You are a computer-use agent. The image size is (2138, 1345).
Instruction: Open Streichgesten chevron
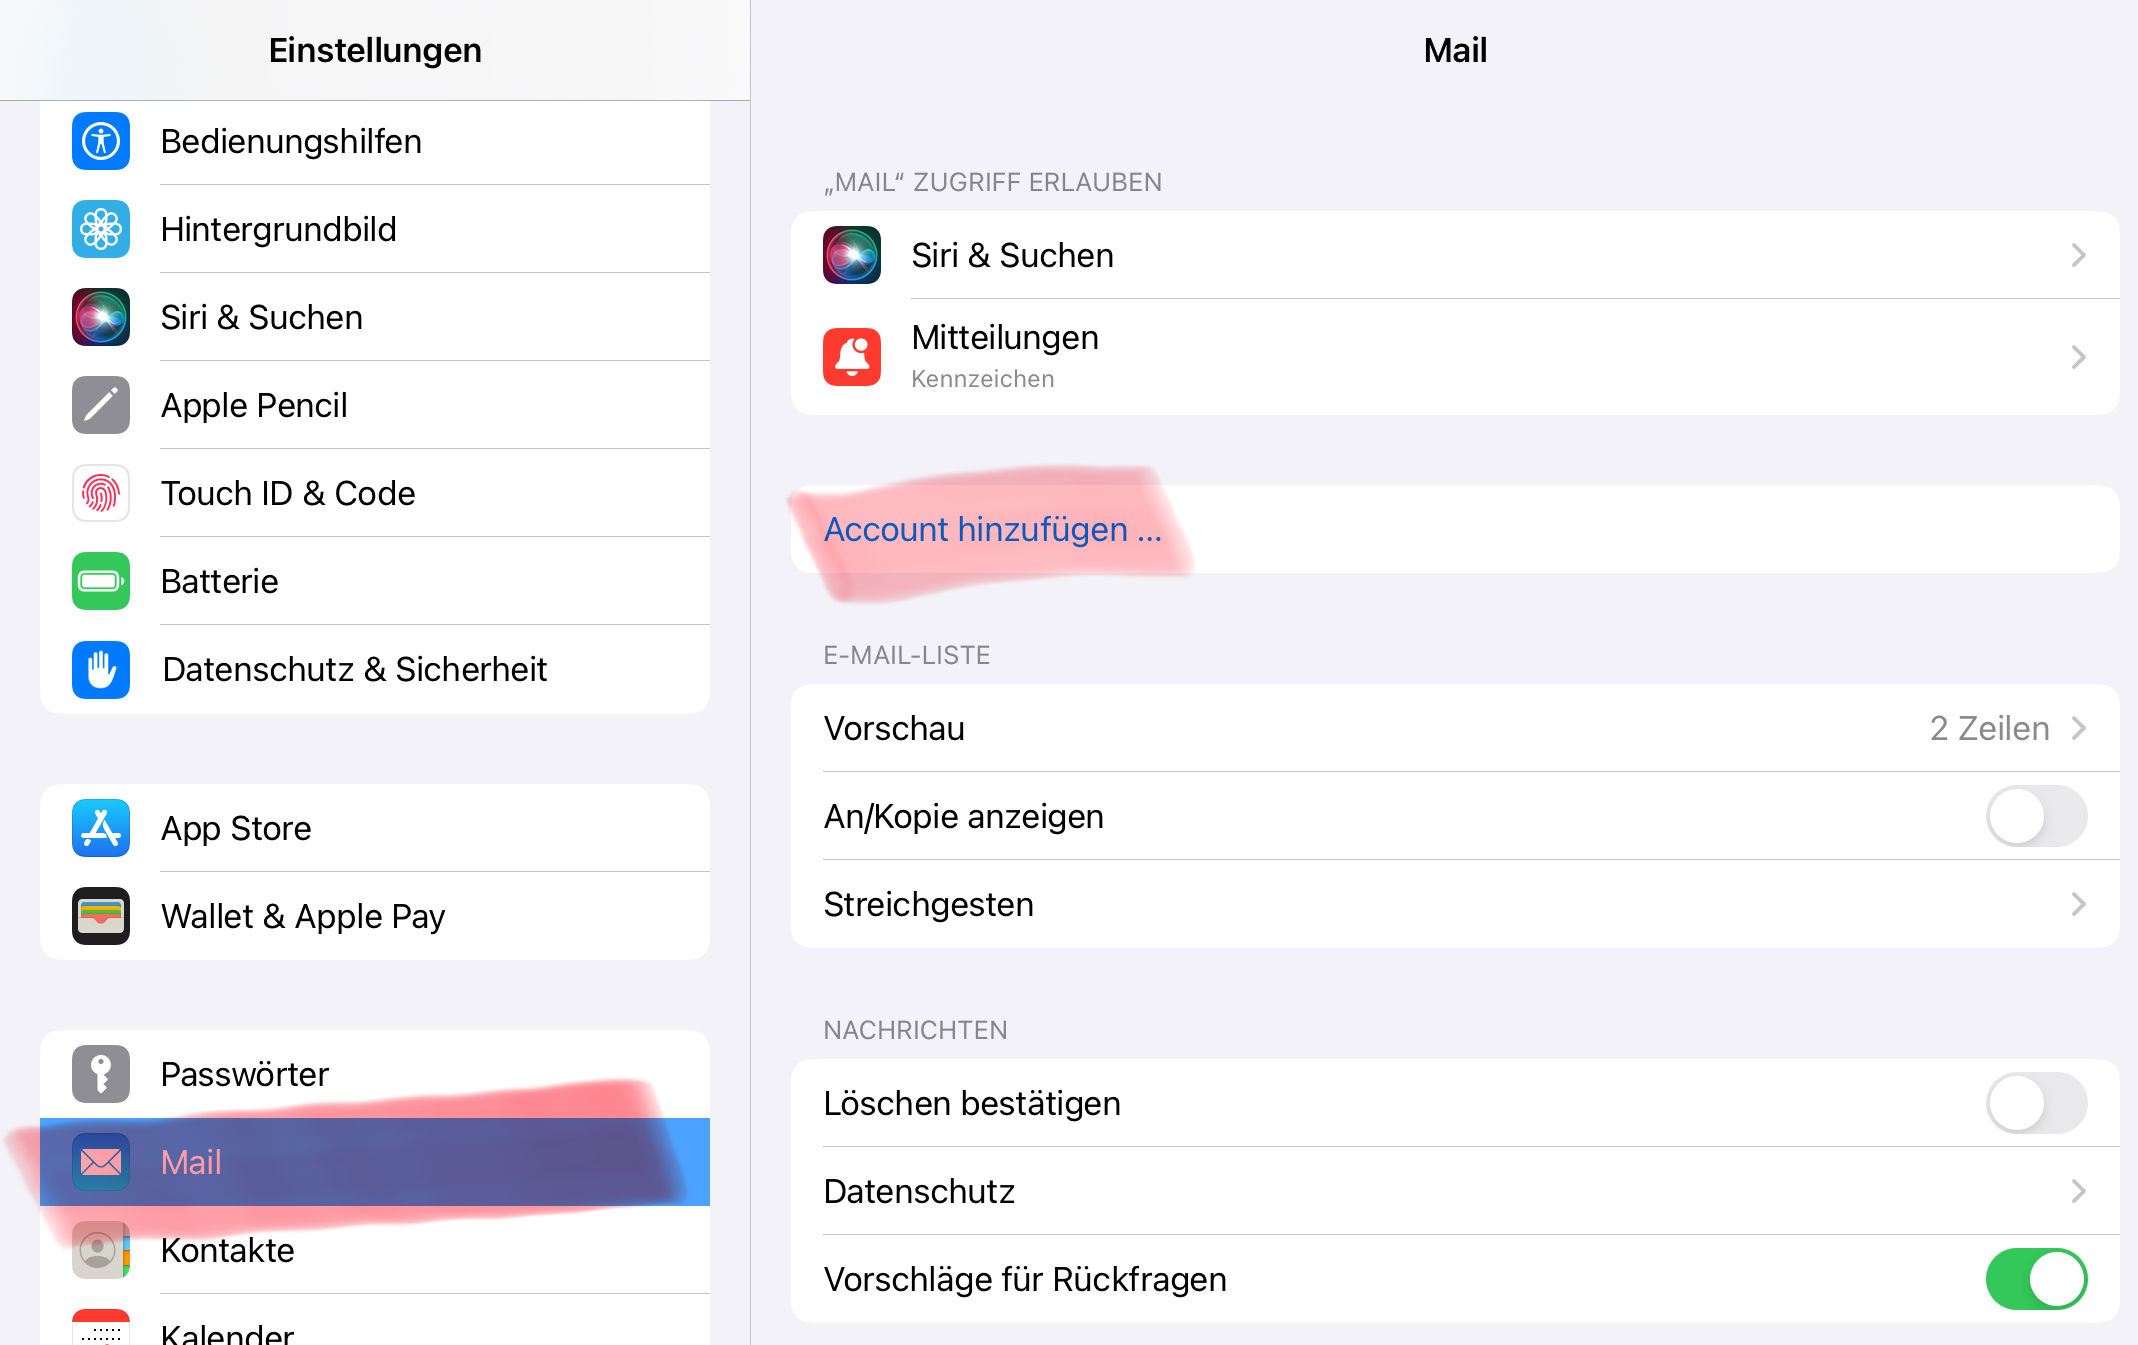pyautogui.click(x=2079, y=904)
